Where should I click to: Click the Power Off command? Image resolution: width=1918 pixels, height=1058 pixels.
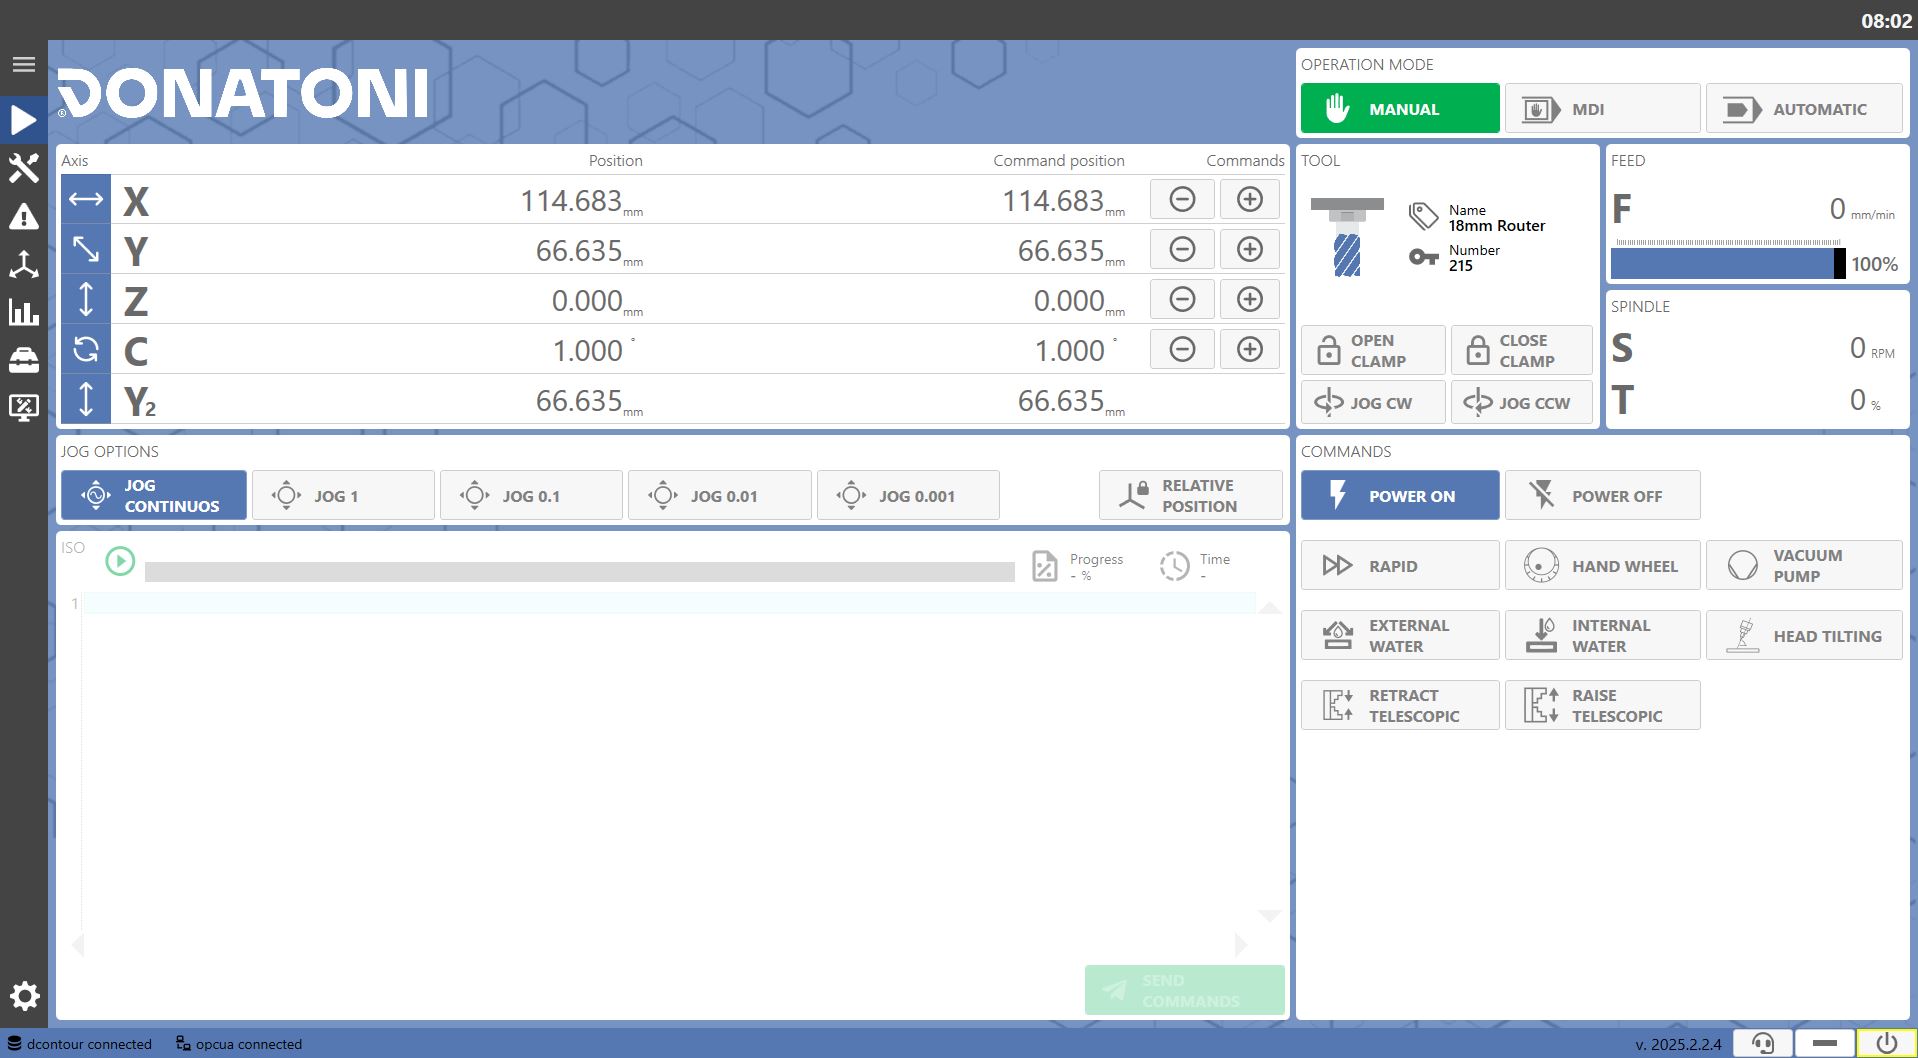[x=1602, y=495]
